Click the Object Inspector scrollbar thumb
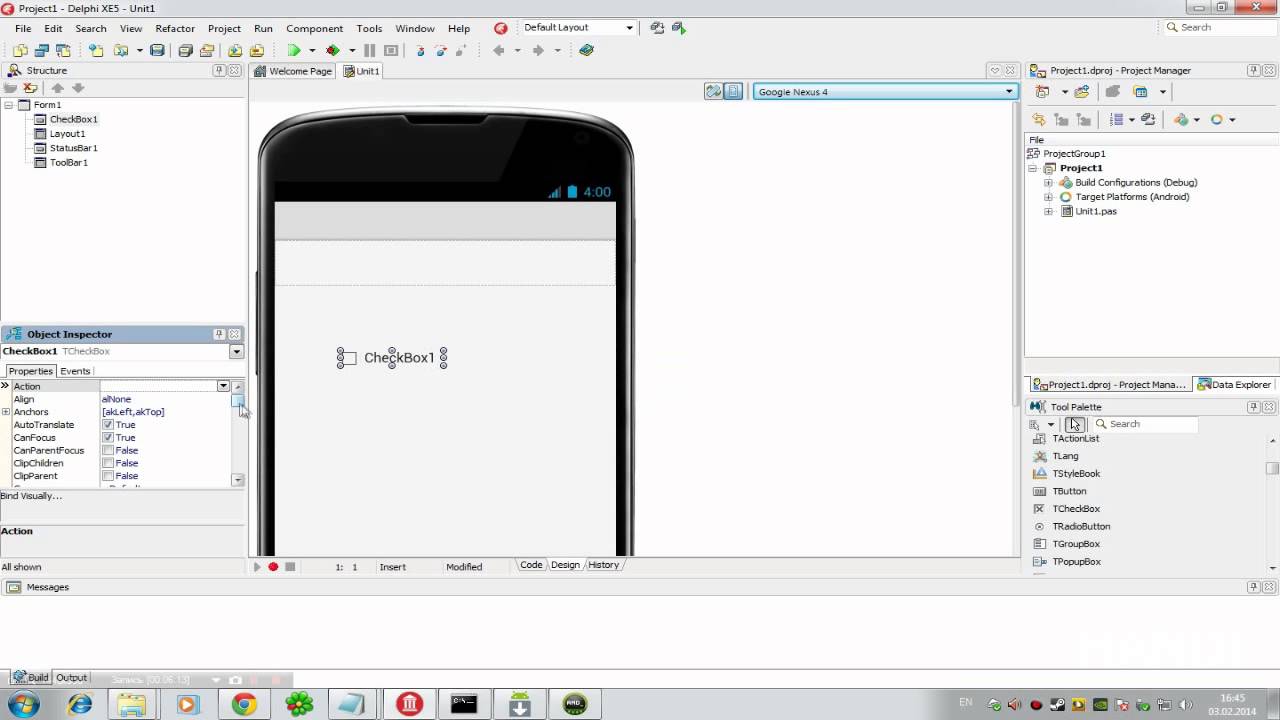Image resolution: width=1280 pixels, height=720 pixels. click(x=238, y=401)
